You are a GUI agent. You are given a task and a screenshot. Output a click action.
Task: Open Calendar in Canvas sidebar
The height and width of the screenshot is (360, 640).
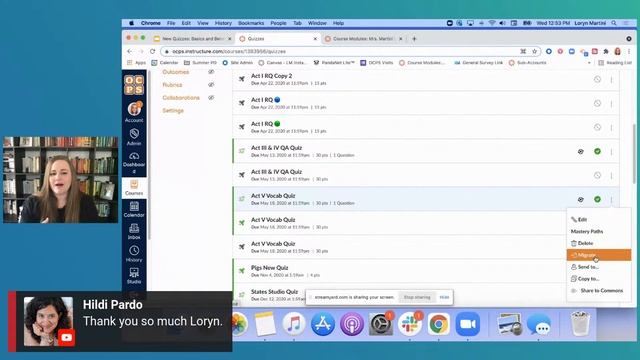pyautogui.click(x=134, y=210)
